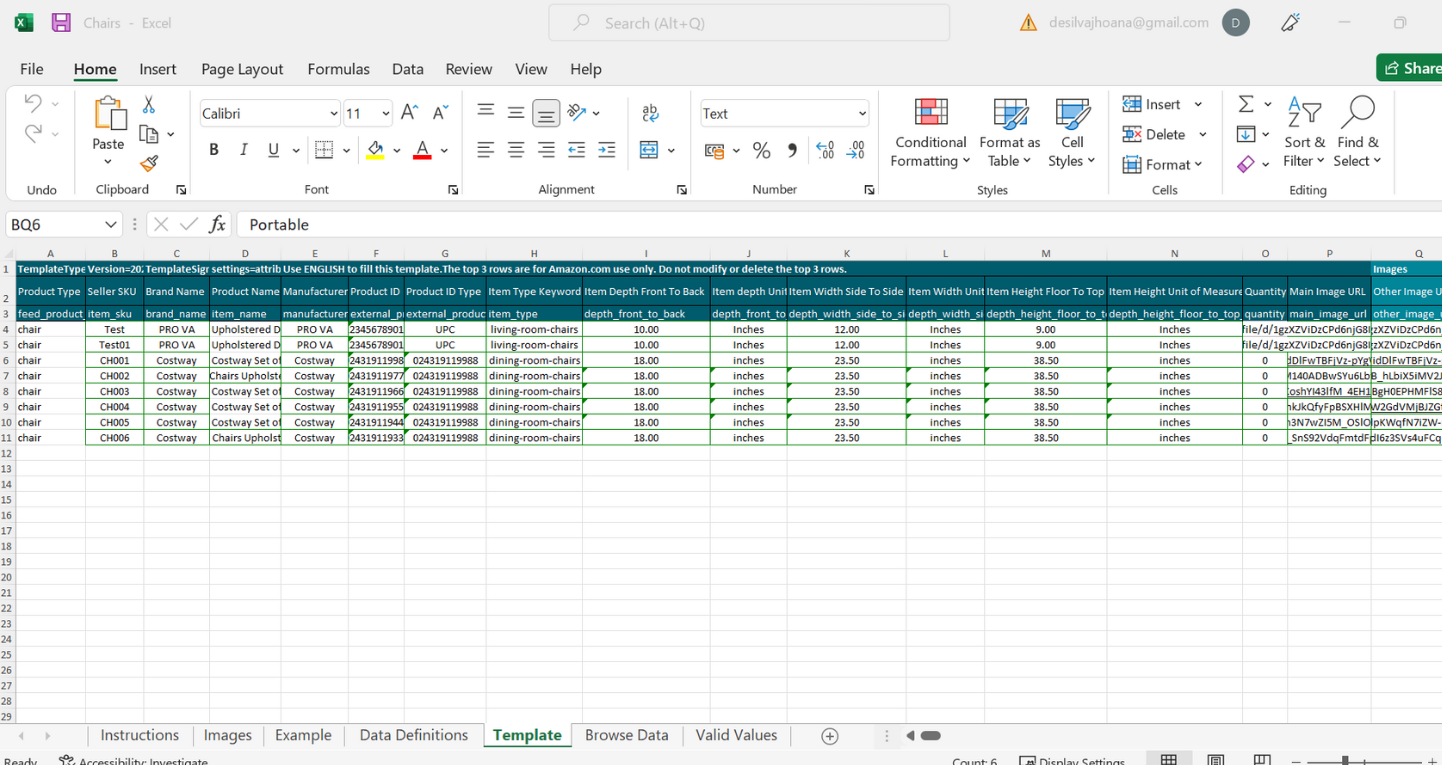1442x765 pixels.
Task: Click the Fill down icon
Action: tap(1246, 134)
